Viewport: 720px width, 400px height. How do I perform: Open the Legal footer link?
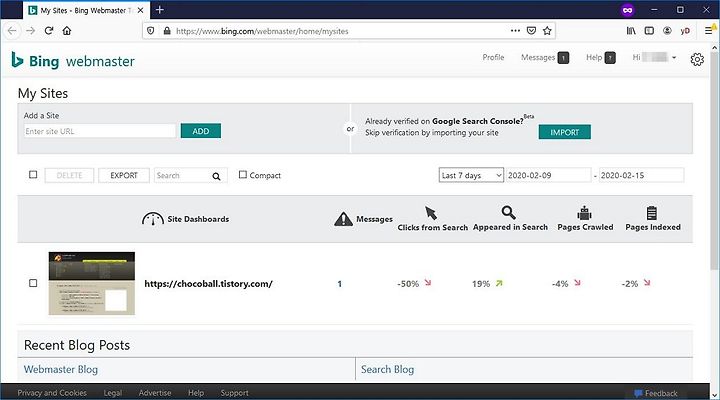[112, 393]
